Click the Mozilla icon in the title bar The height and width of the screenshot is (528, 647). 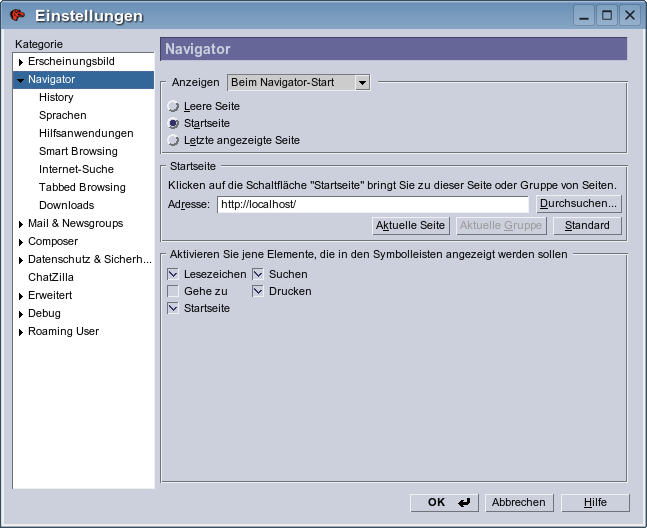click(18, 15)
